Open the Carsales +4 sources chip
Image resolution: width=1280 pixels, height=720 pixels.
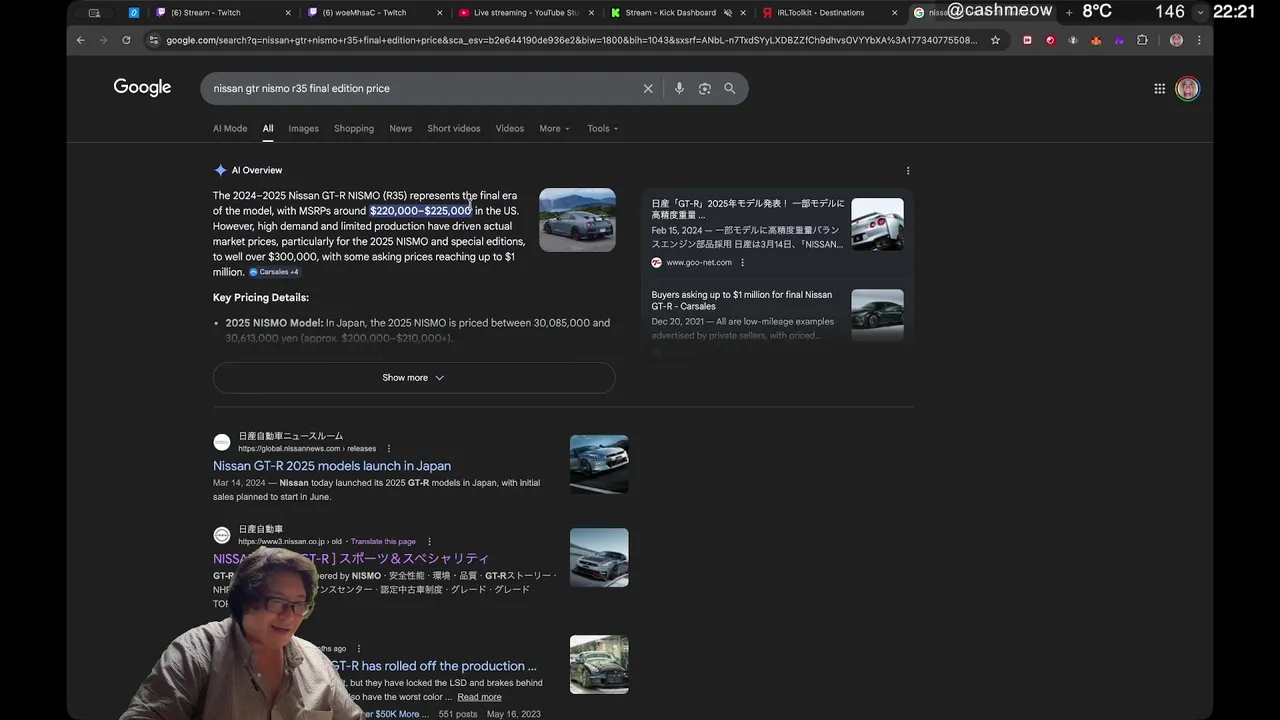273,272
